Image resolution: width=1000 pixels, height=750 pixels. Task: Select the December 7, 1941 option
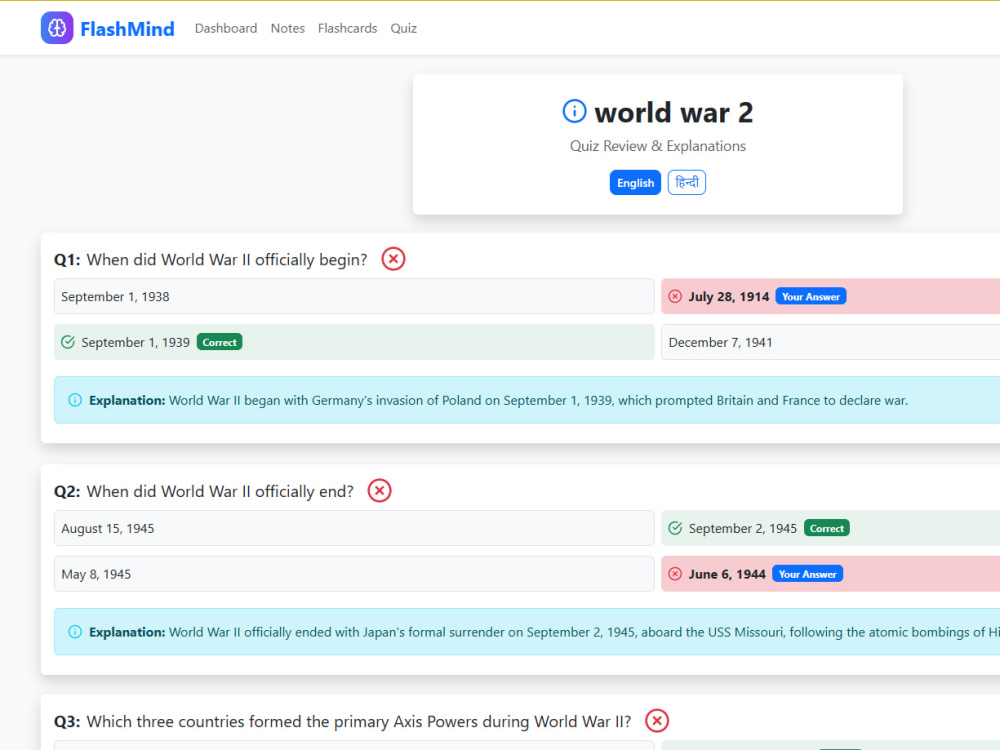(830, 342)
